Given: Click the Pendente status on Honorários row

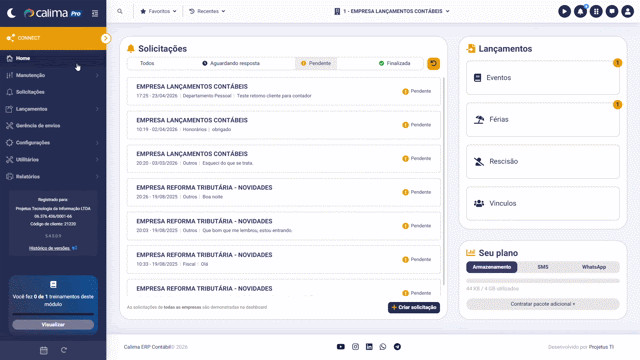Looking at the screenshot, I should click(x=417, y=125).
